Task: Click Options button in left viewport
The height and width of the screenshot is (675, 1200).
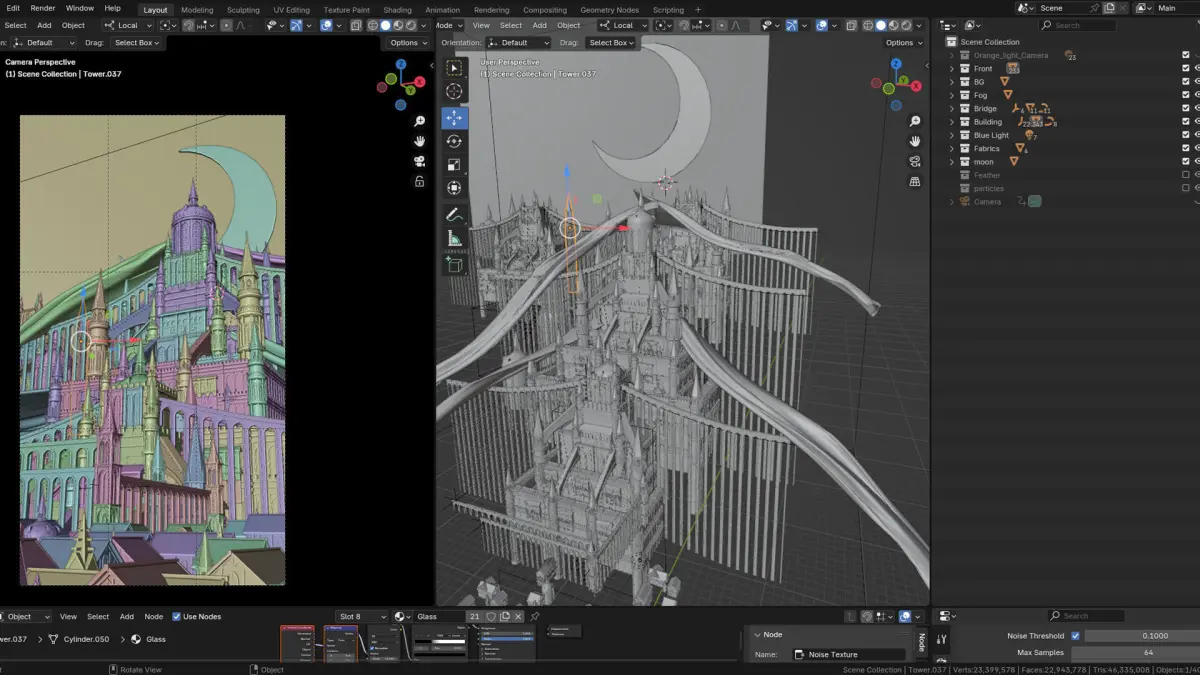Action: point(408,43)
